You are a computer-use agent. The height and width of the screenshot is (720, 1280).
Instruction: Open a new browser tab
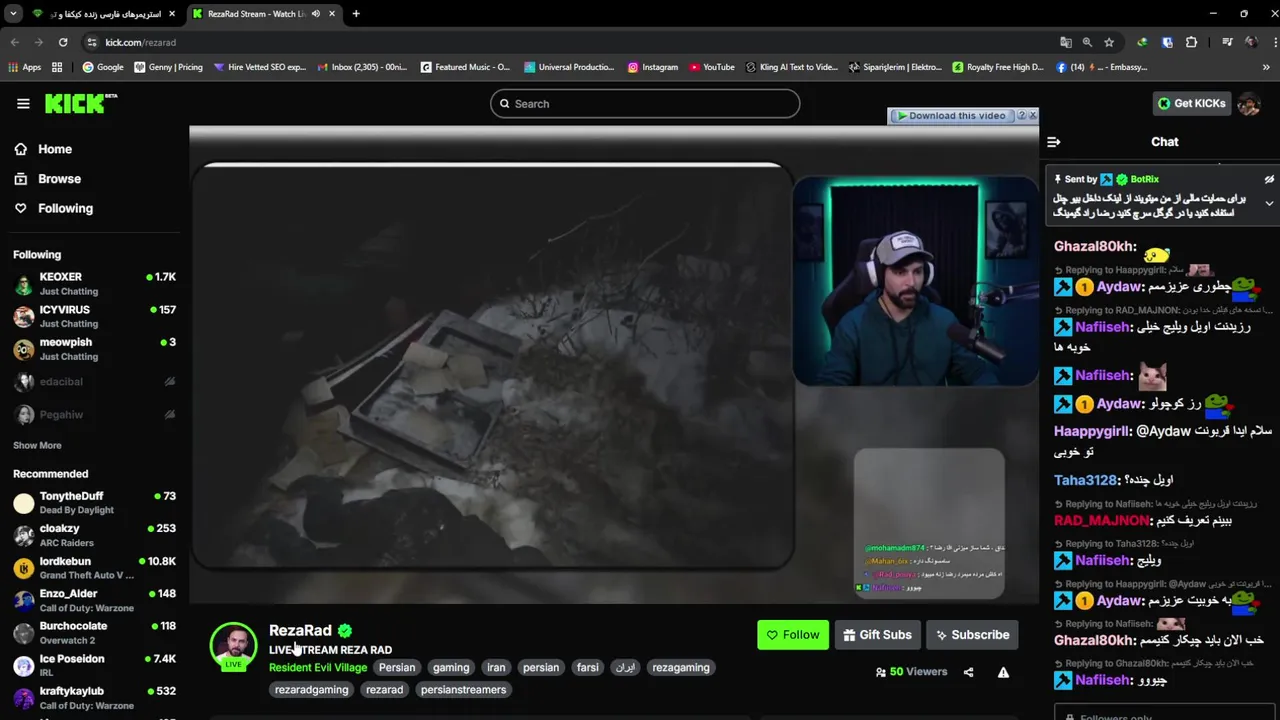(x=356, y=14)
